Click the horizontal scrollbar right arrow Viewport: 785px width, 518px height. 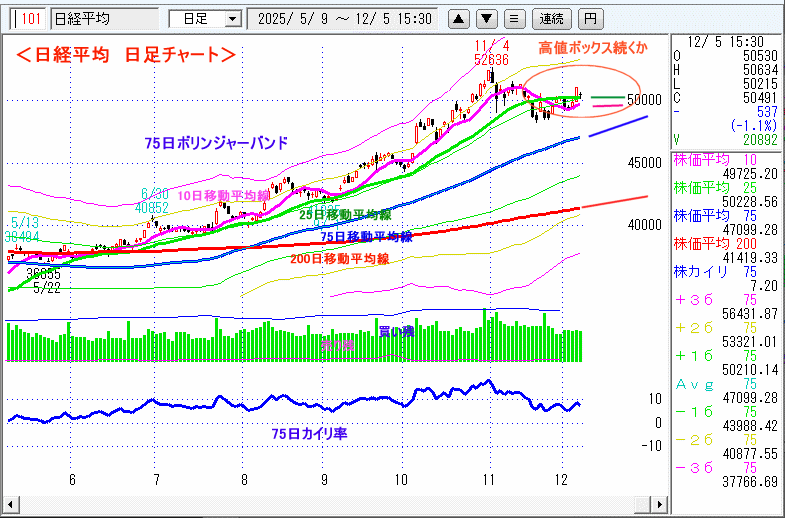point(660,504)
